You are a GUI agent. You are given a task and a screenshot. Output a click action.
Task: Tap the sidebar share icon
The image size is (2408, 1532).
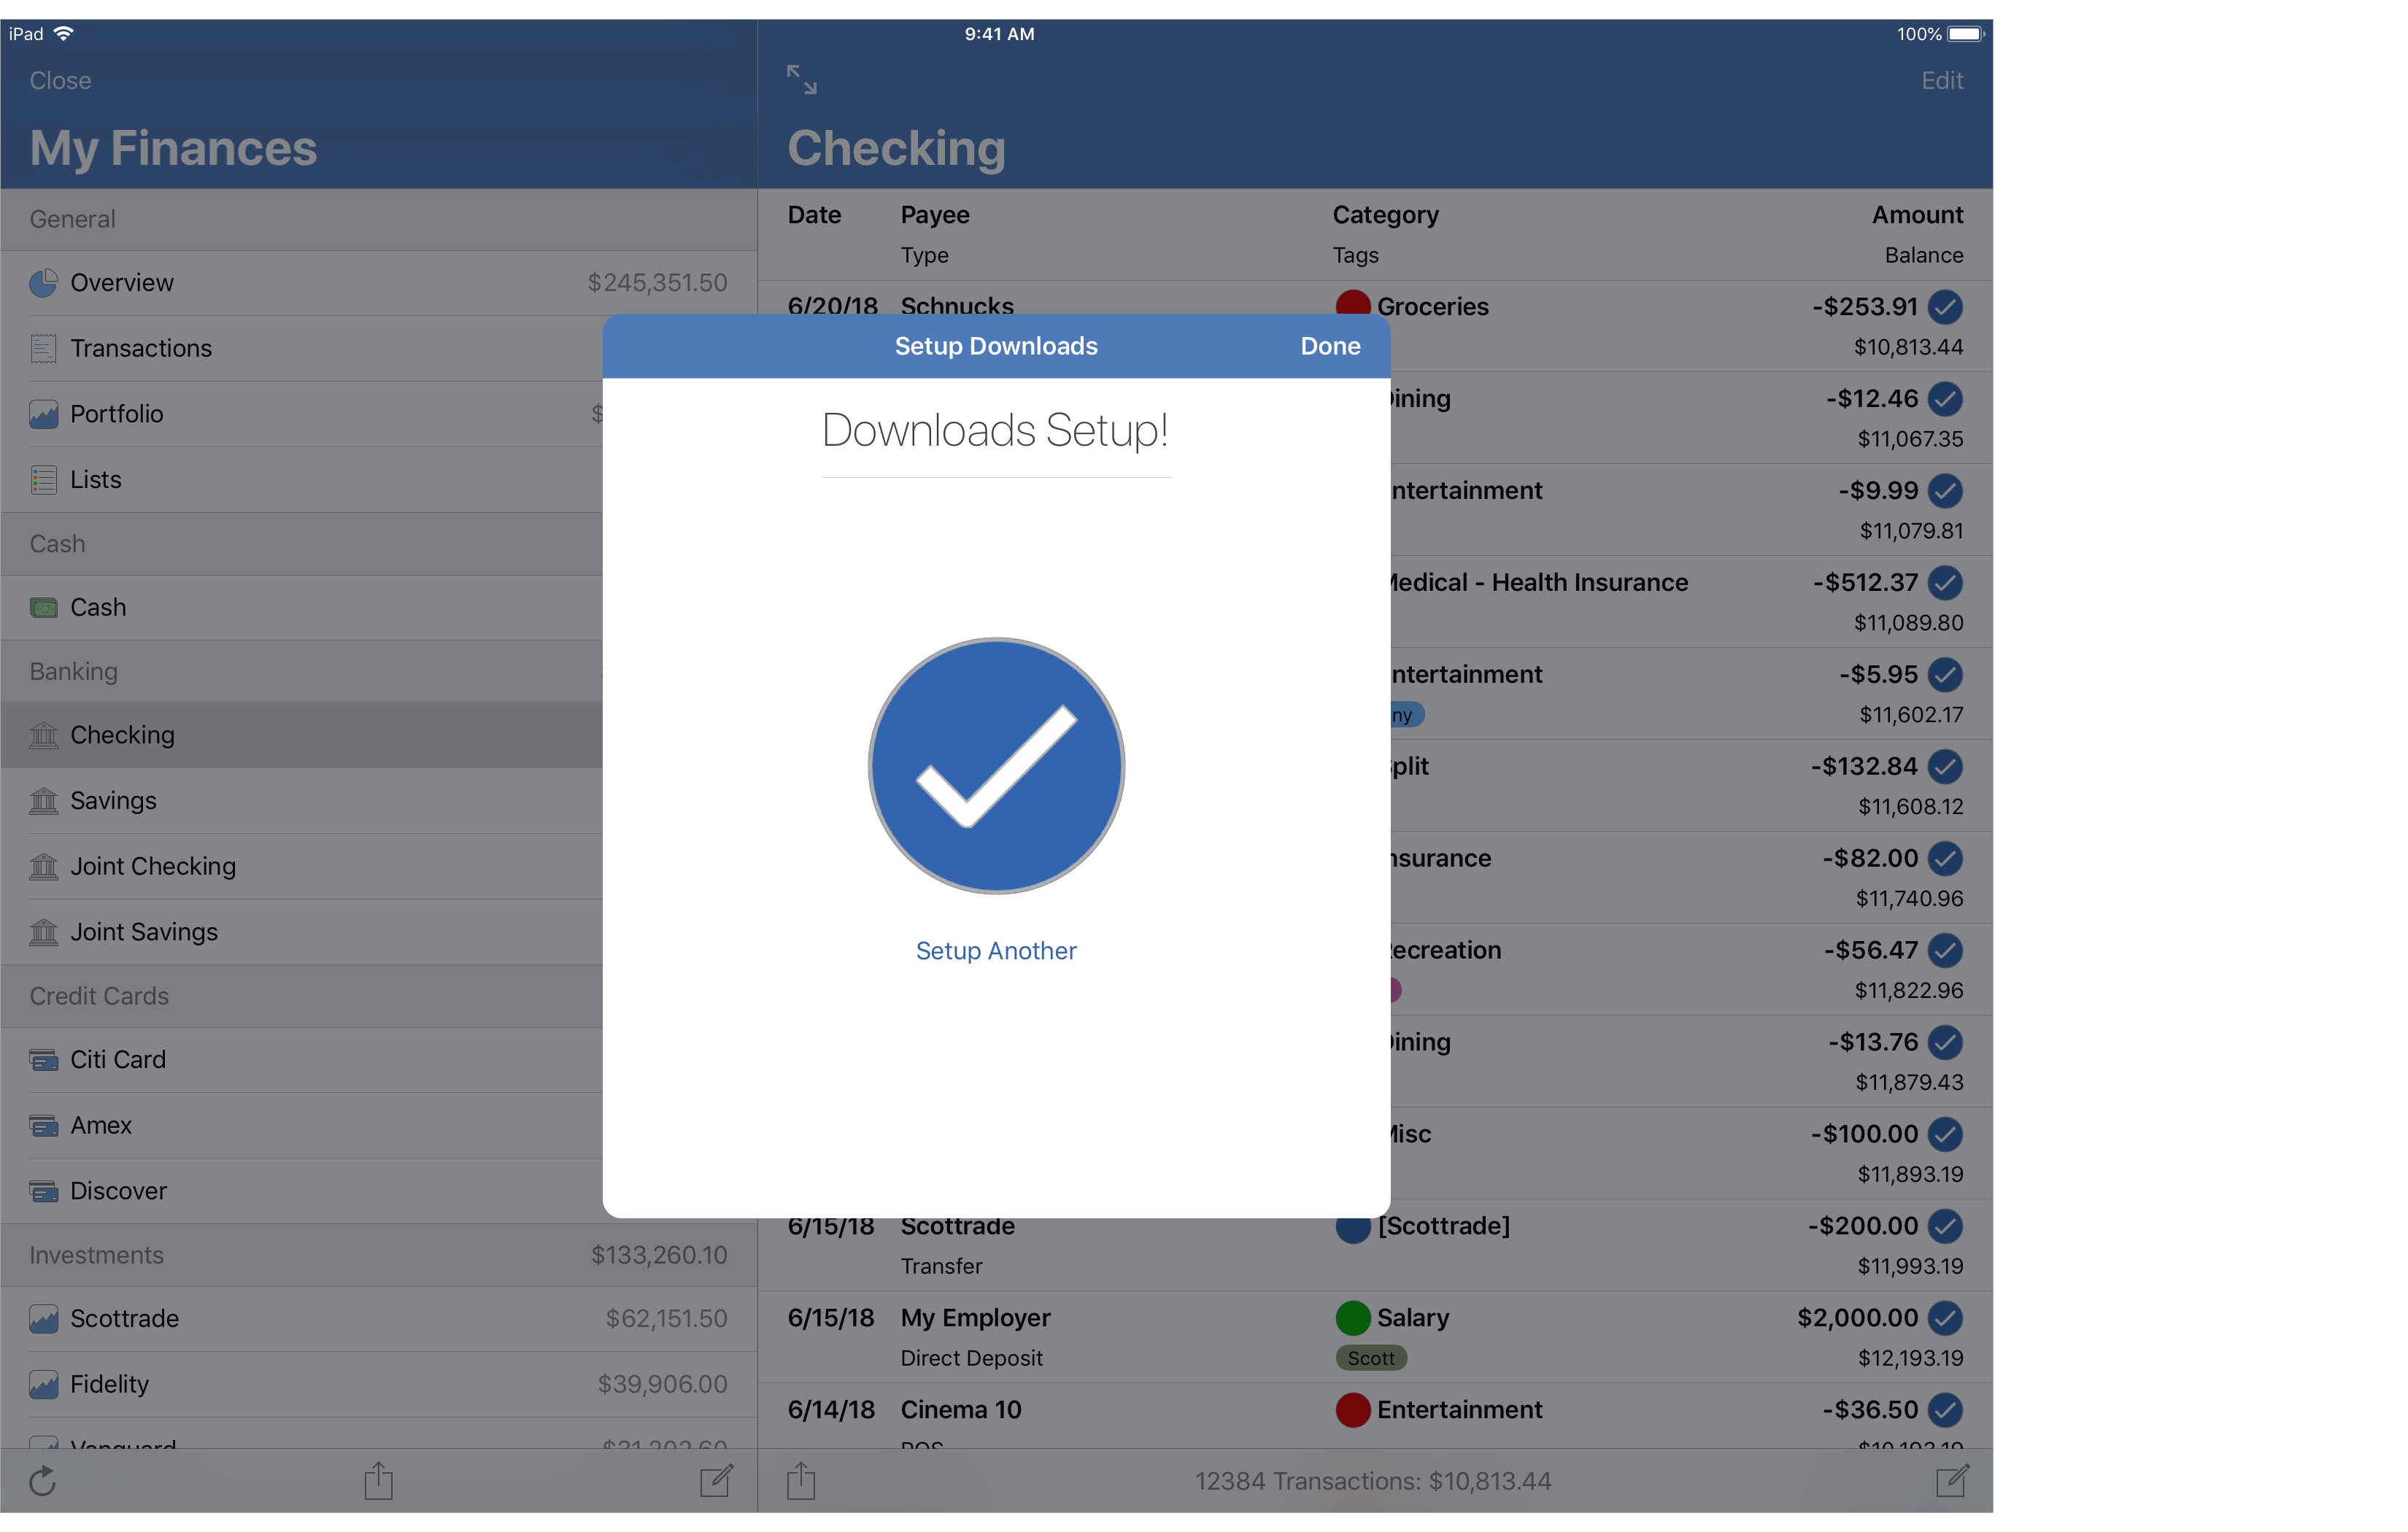coord(378,1481)
